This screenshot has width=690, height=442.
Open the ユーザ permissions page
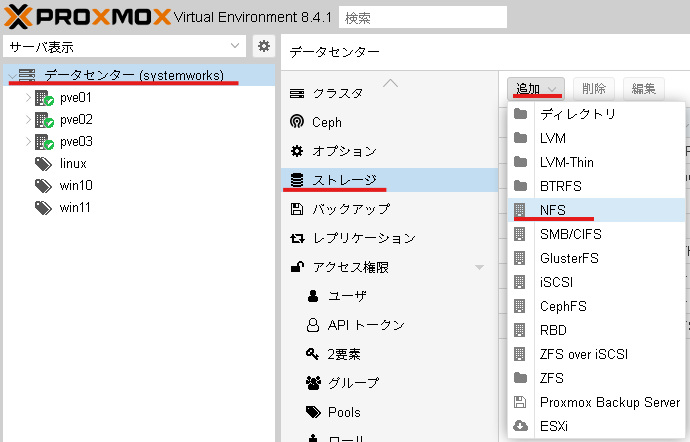(x=389, y=296)
